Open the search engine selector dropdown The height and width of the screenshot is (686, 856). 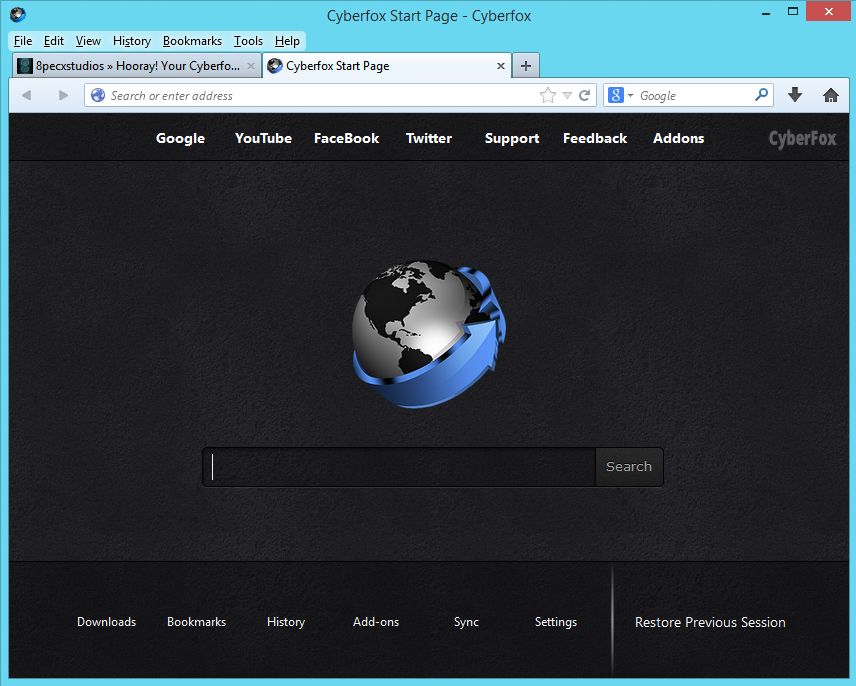(x=621, y=96)
